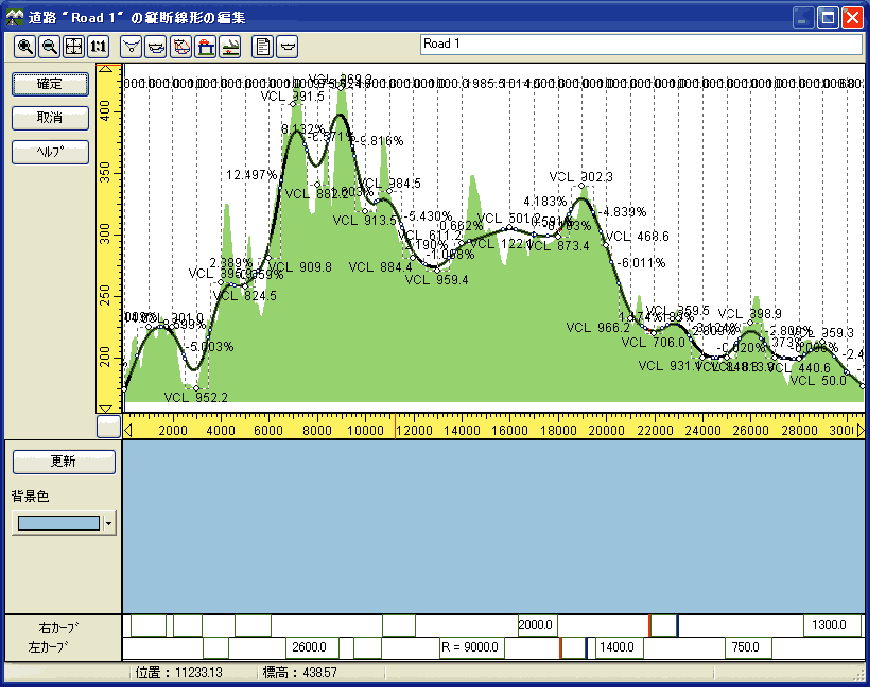Click the zoom in magnifier icon

click(25, 46)
